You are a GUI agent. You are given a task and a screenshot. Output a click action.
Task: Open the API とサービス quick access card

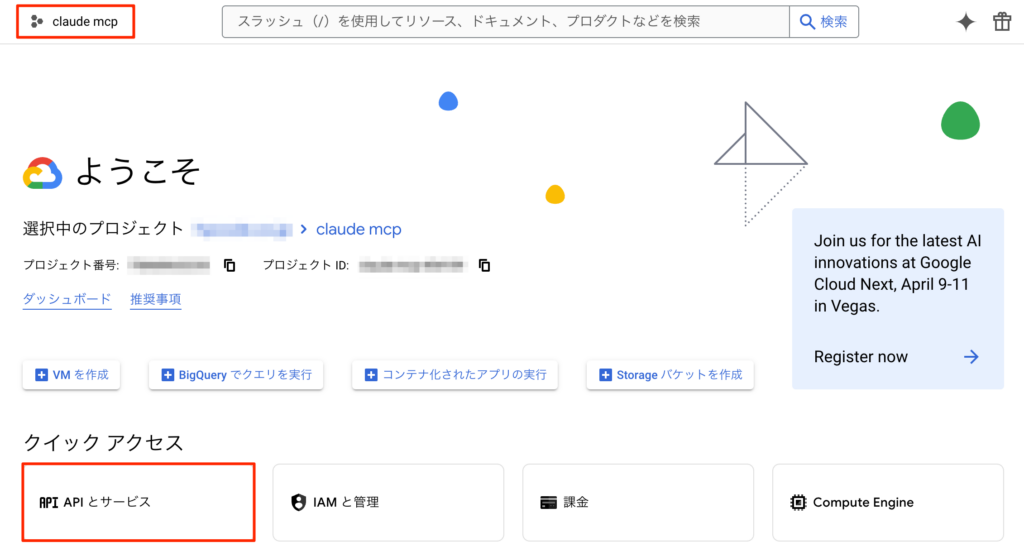click(138, 502)
